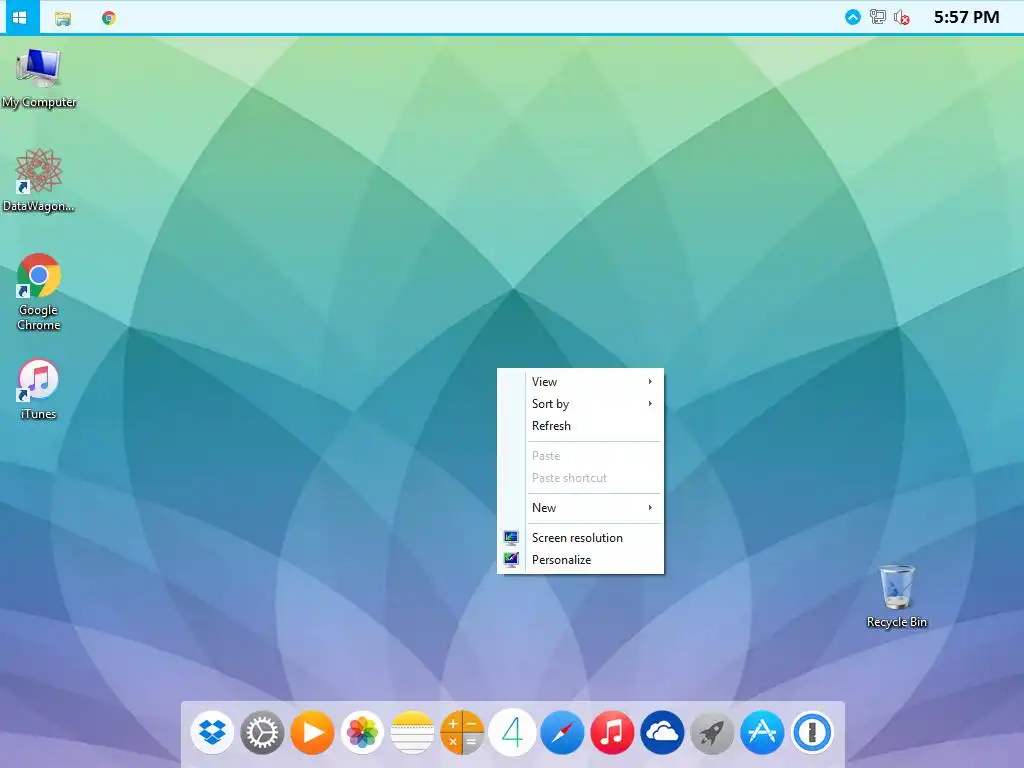Open the App Store icon in dock

761,732
